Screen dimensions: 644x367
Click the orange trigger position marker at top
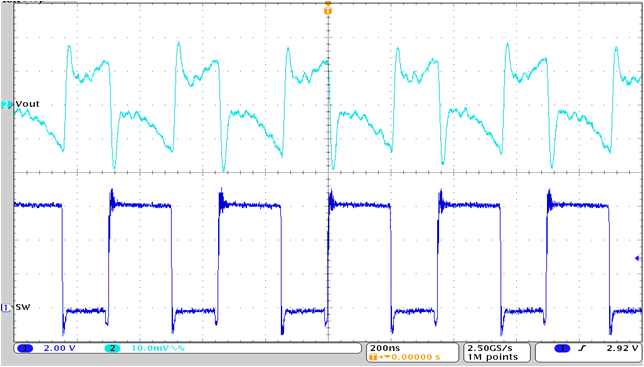(328, 10)
